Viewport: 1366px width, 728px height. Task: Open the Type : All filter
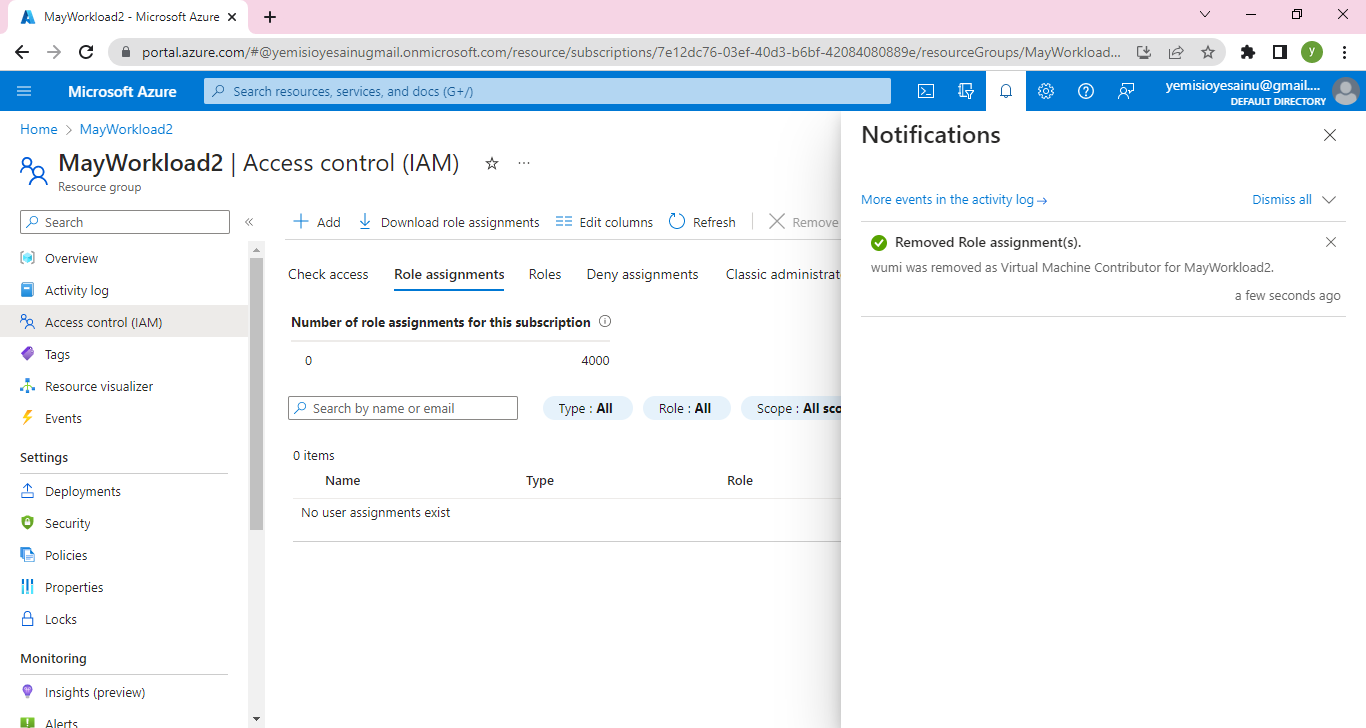[x=587, y=408]
